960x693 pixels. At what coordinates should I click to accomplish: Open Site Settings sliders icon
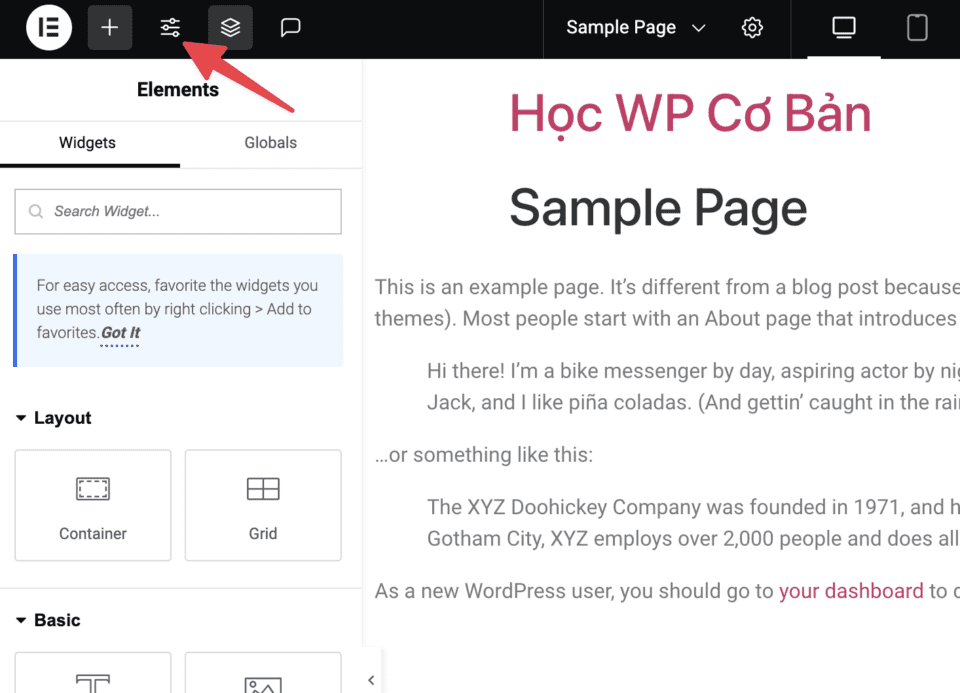170,28
